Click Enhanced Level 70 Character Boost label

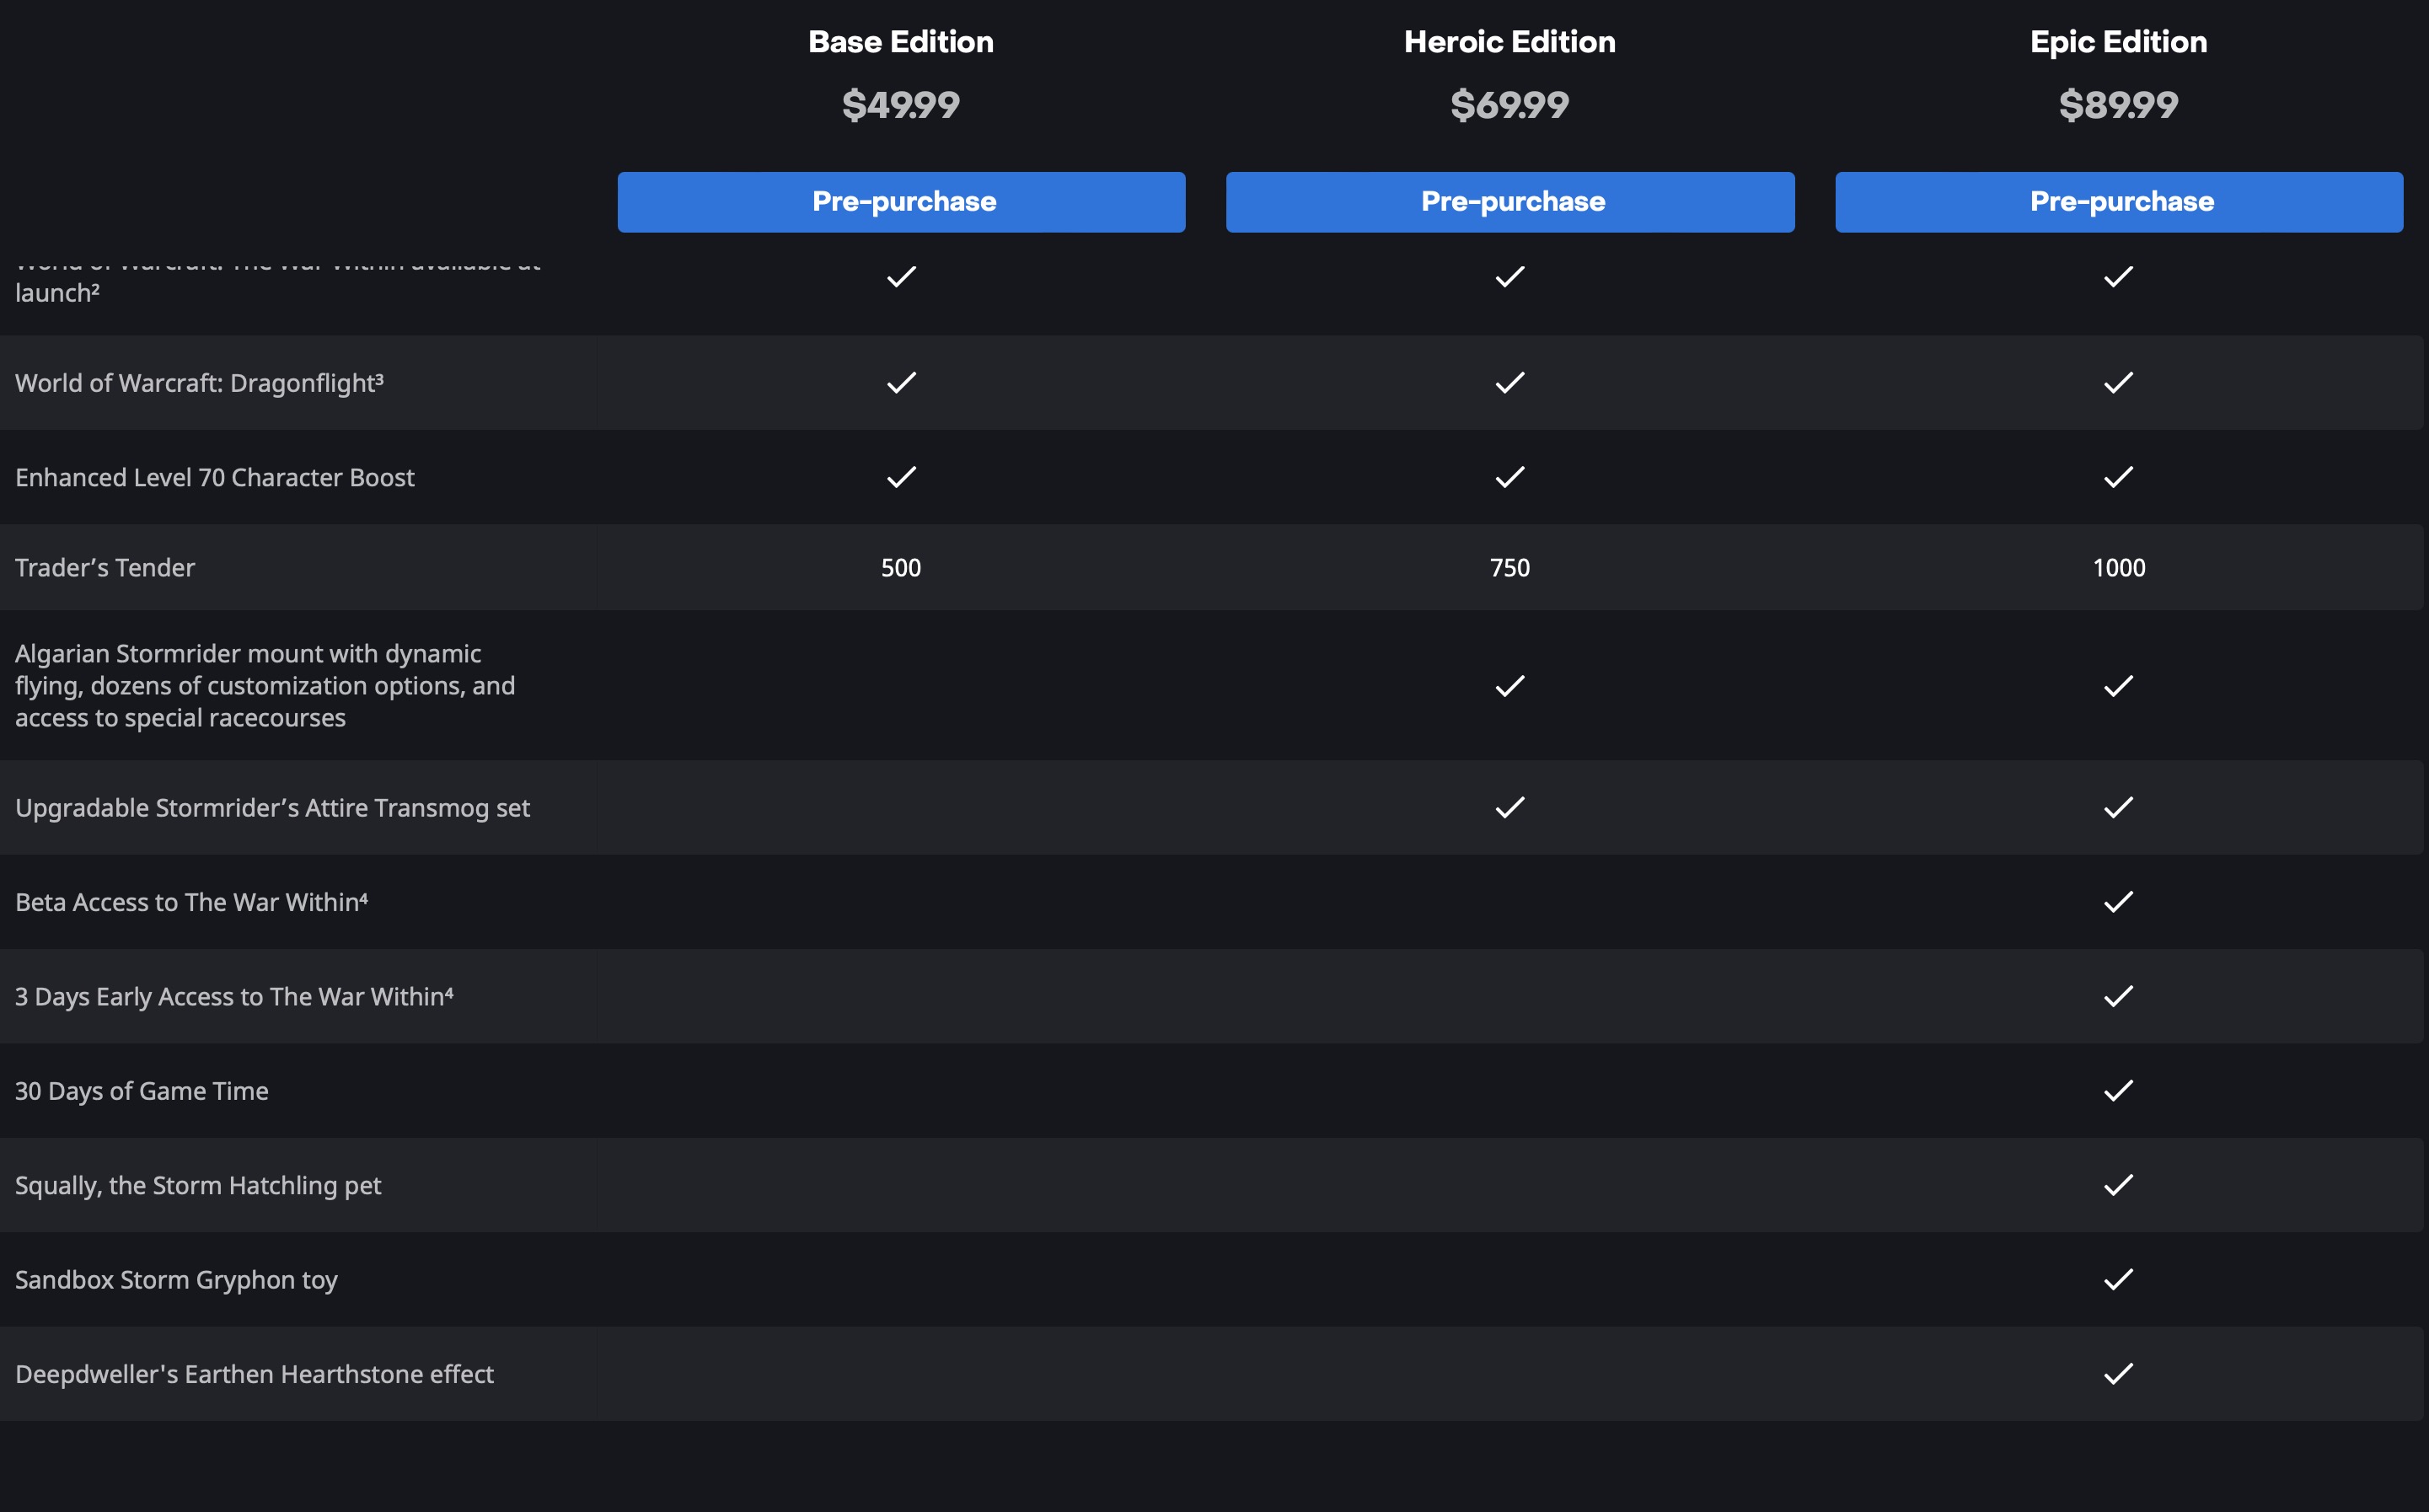[214, 478]
